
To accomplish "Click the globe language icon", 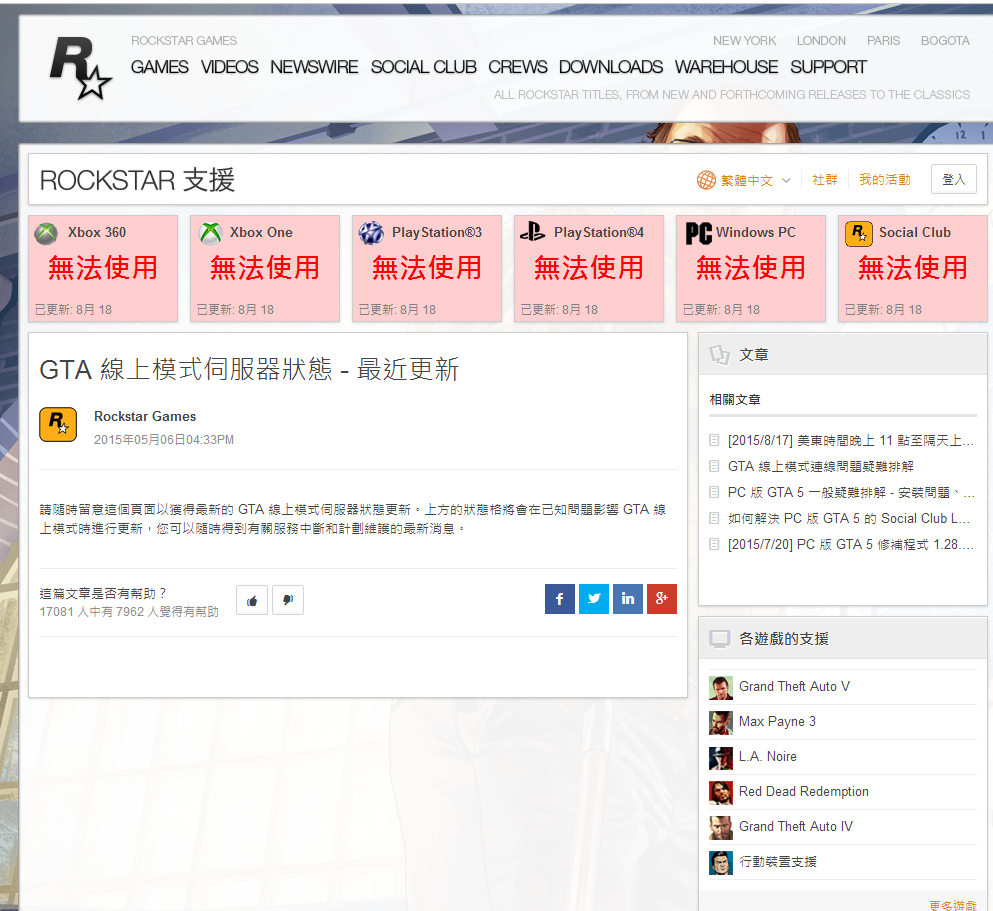I will pos(706,180).
